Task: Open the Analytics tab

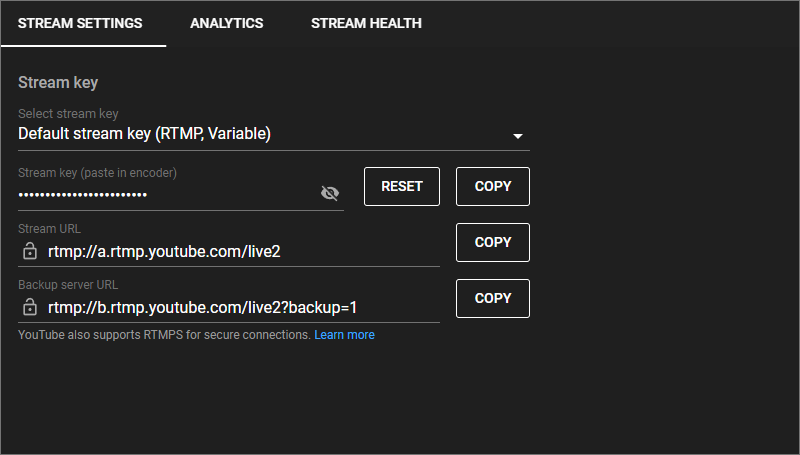Action: coord(227,23)
